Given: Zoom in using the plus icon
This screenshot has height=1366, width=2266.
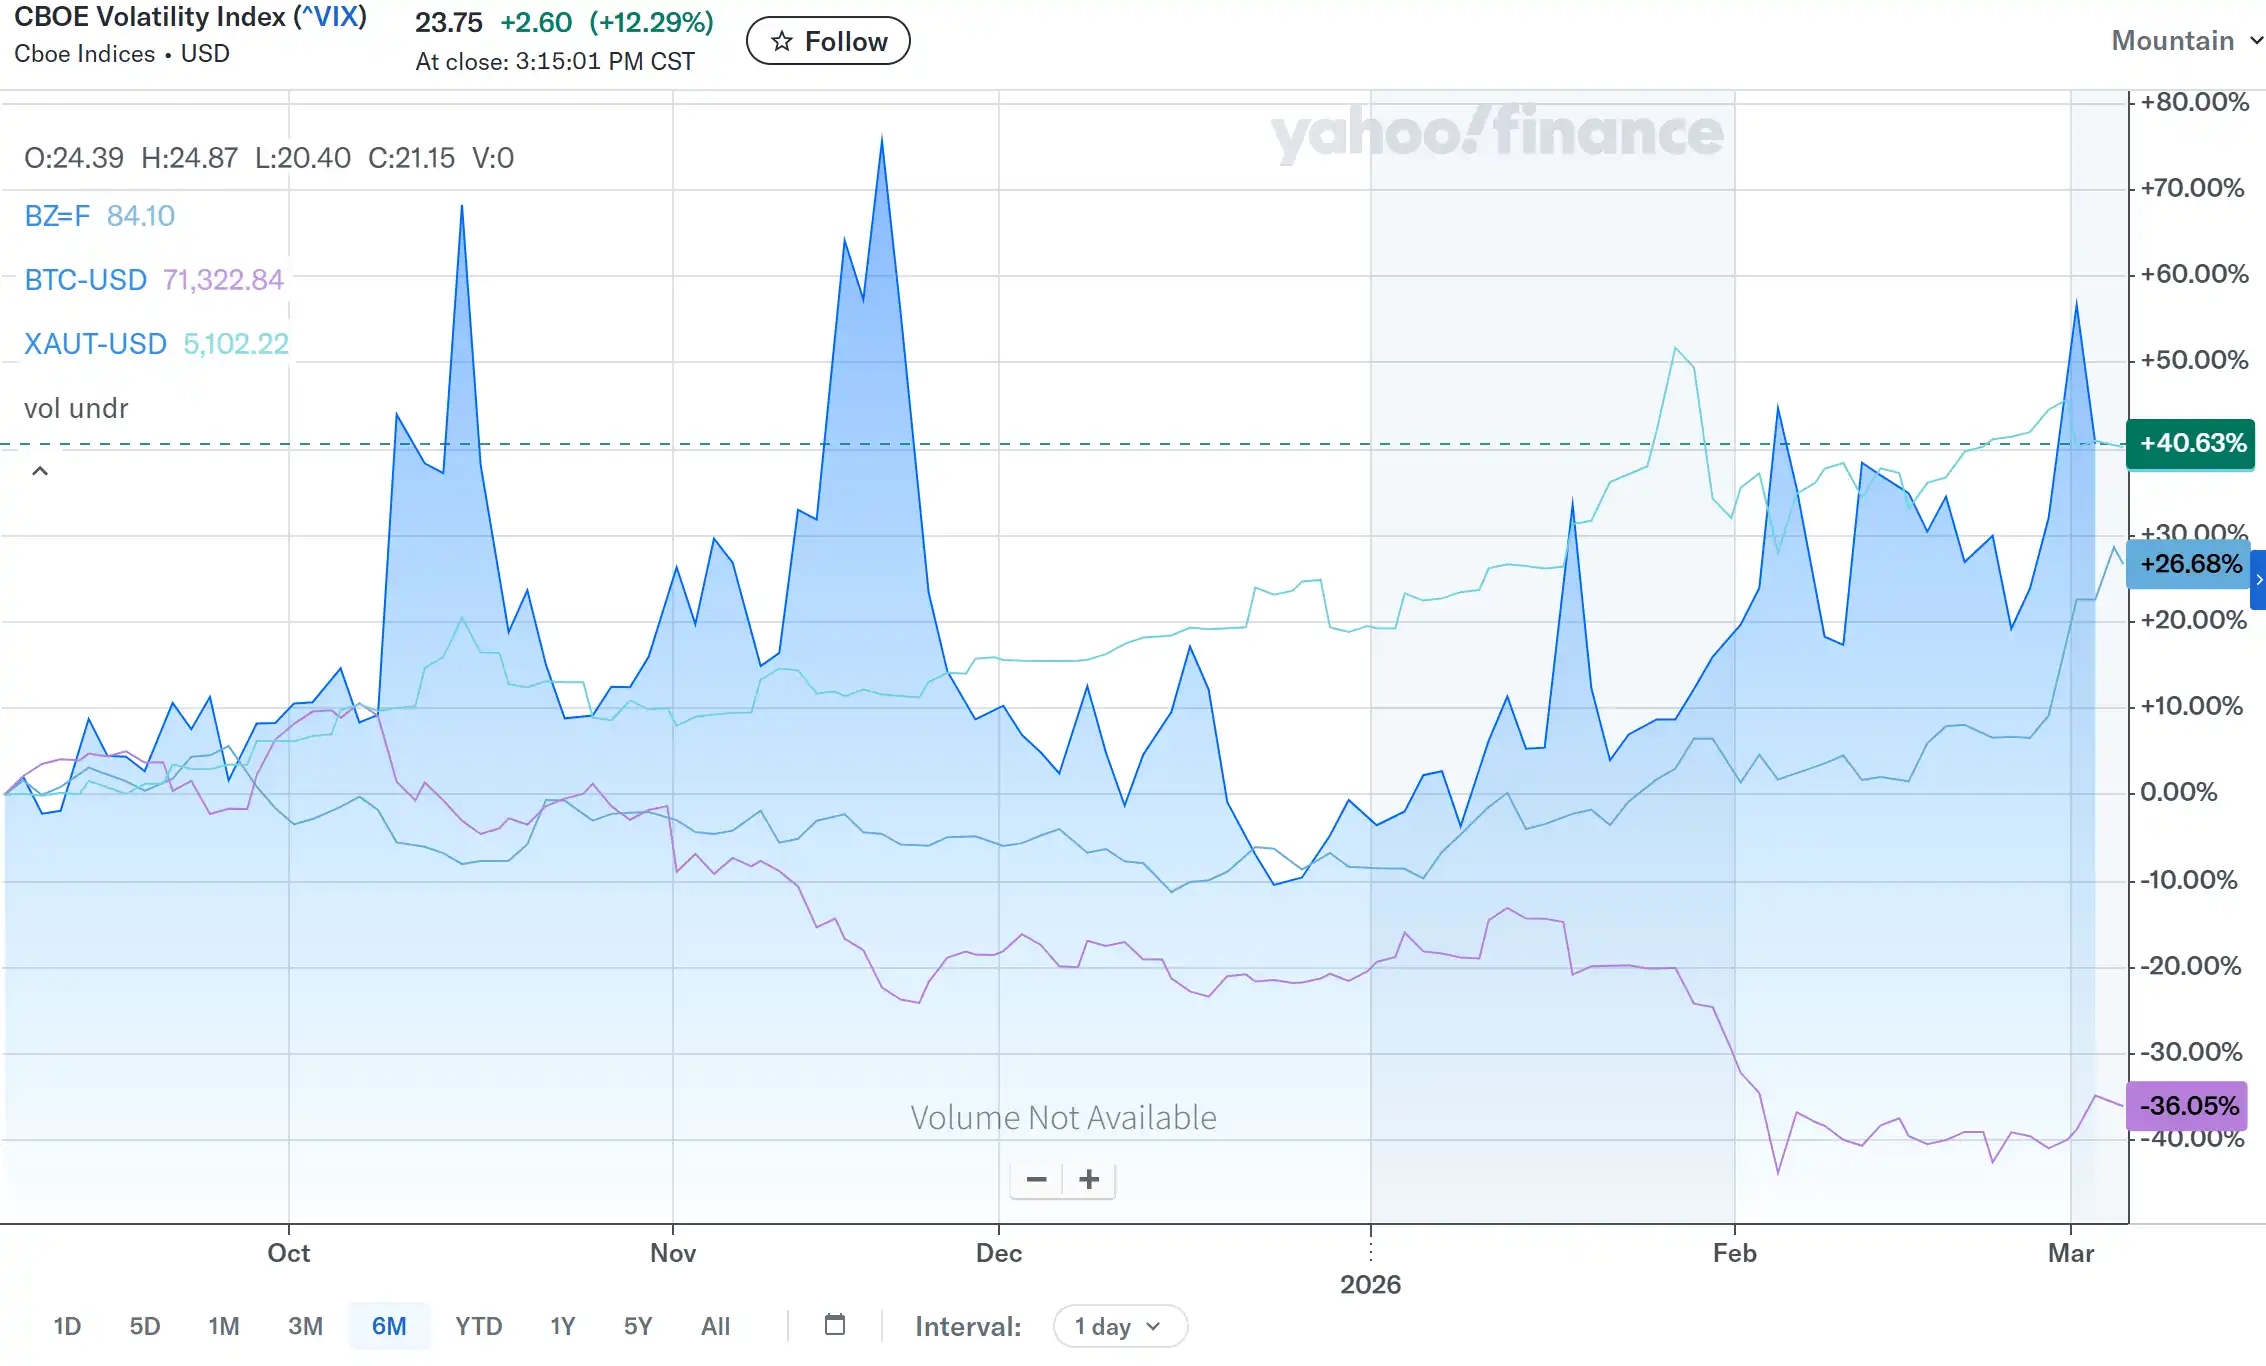Looking at the screenshot, I should [x=1089, y=1180].
